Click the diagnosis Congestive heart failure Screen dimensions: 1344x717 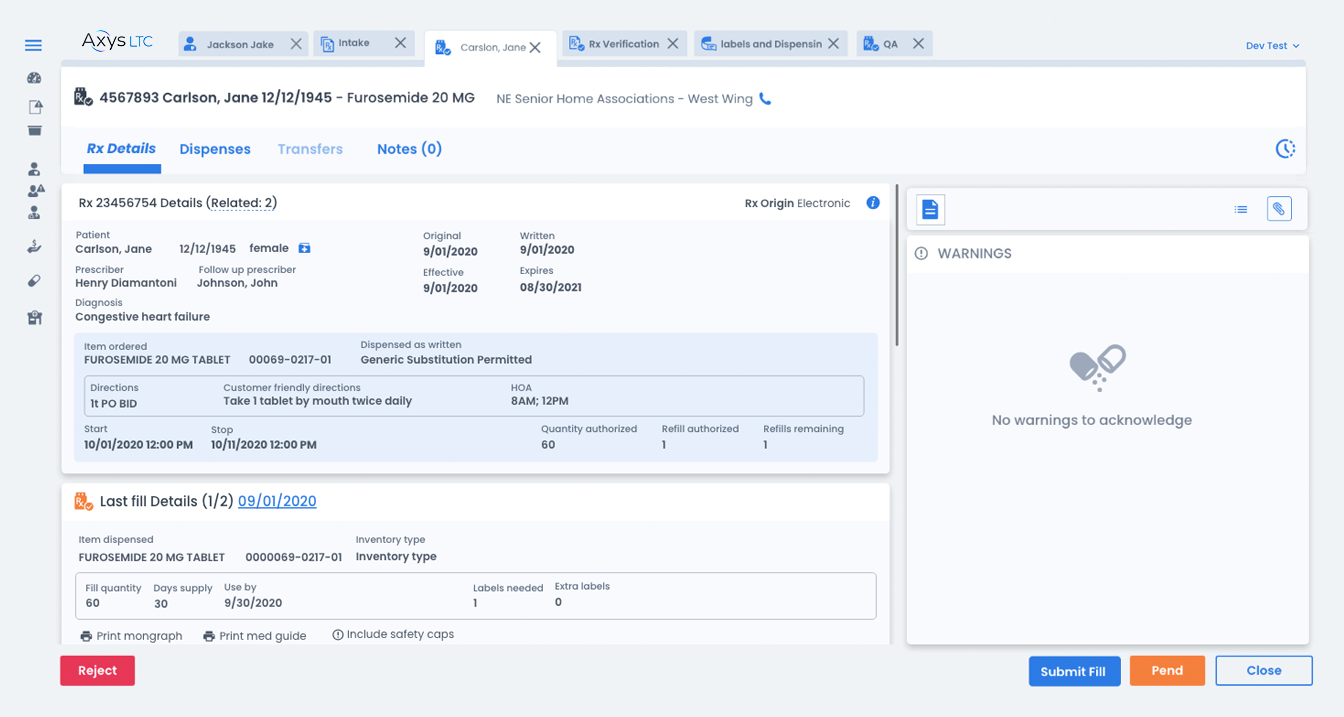143,317
